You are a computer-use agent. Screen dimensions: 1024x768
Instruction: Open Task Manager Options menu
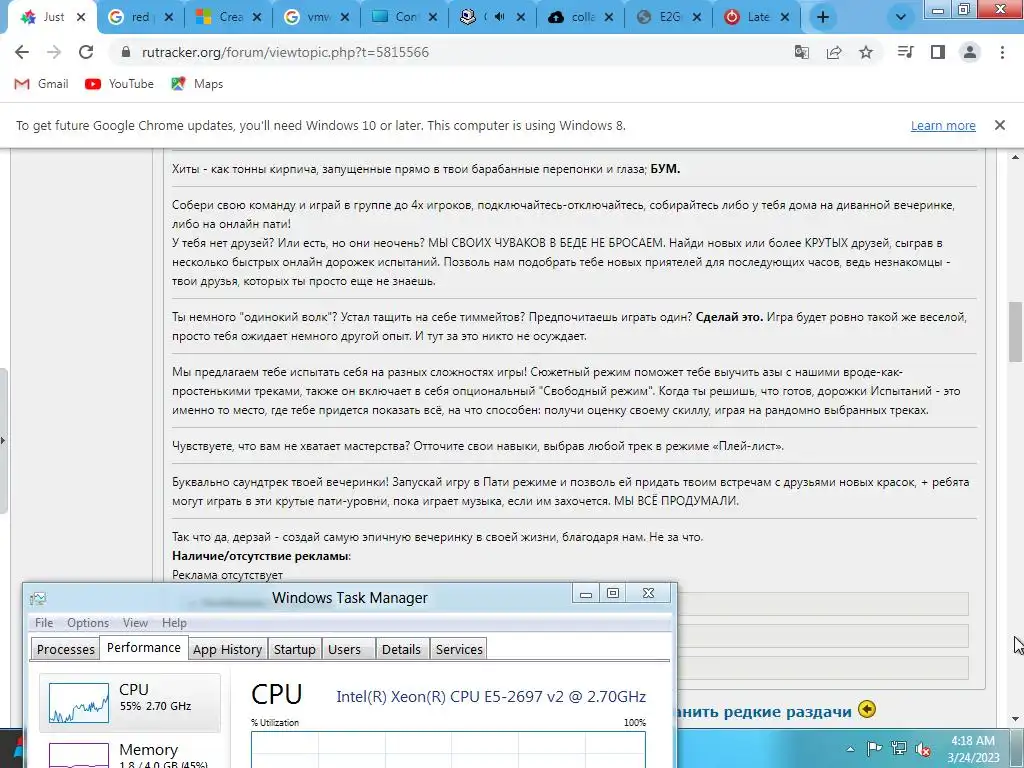pyautogui.click(x=88, y=623)
